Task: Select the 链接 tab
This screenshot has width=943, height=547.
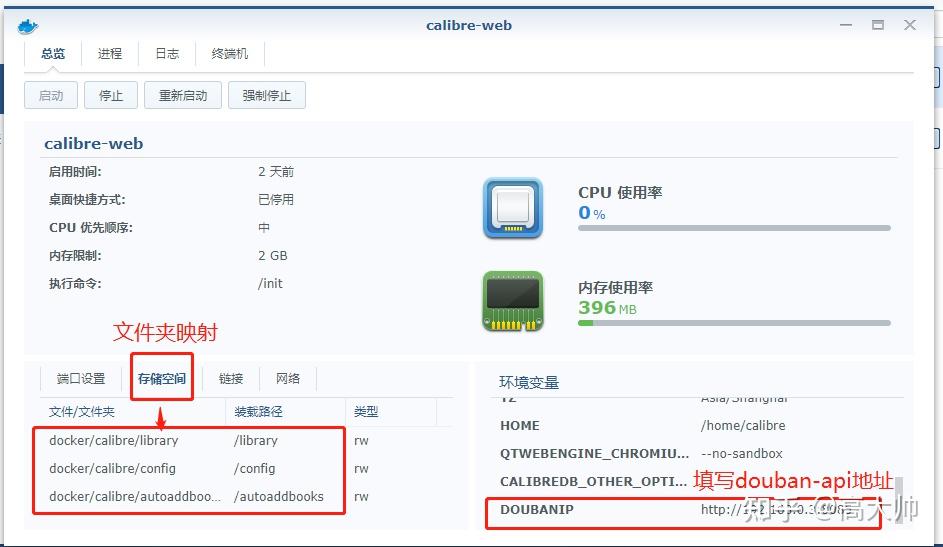Action: (x=230, y=379)
